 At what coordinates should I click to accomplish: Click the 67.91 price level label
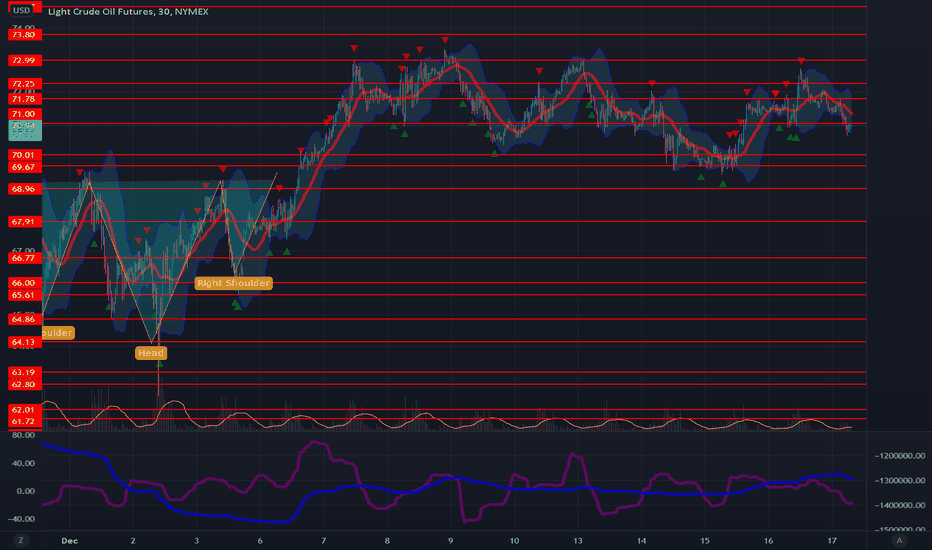24,222
